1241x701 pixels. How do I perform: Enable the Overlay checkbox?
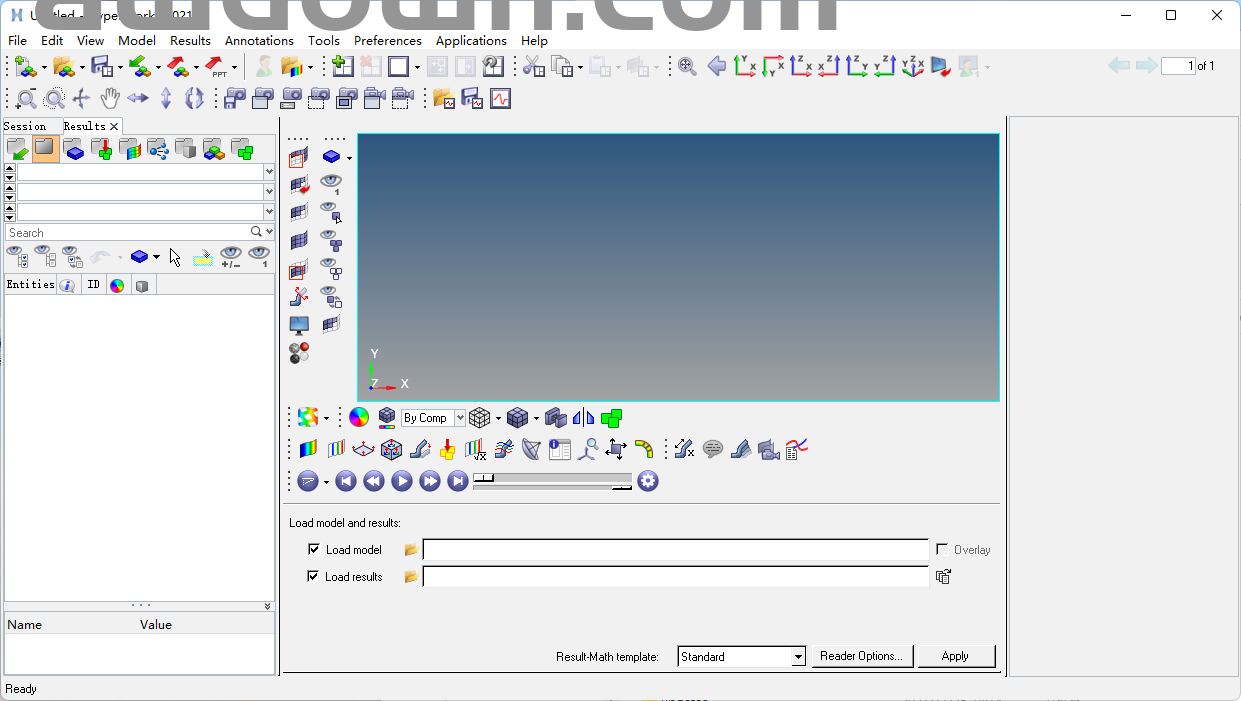click(x=942, y=550)
